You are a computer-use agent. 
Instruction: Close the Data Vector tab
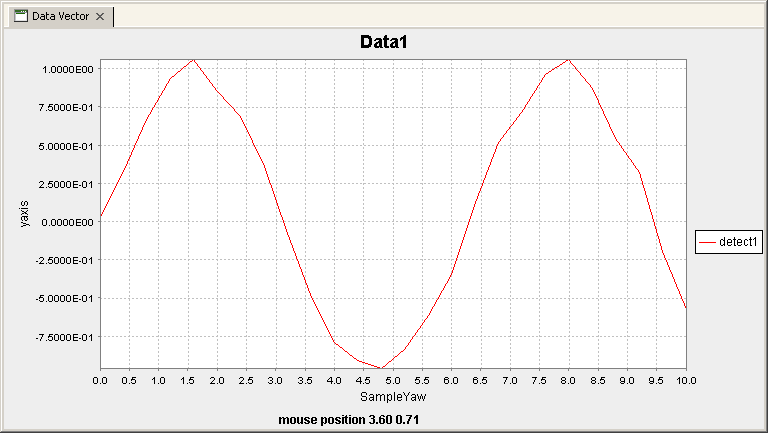[x=100, y=17]
